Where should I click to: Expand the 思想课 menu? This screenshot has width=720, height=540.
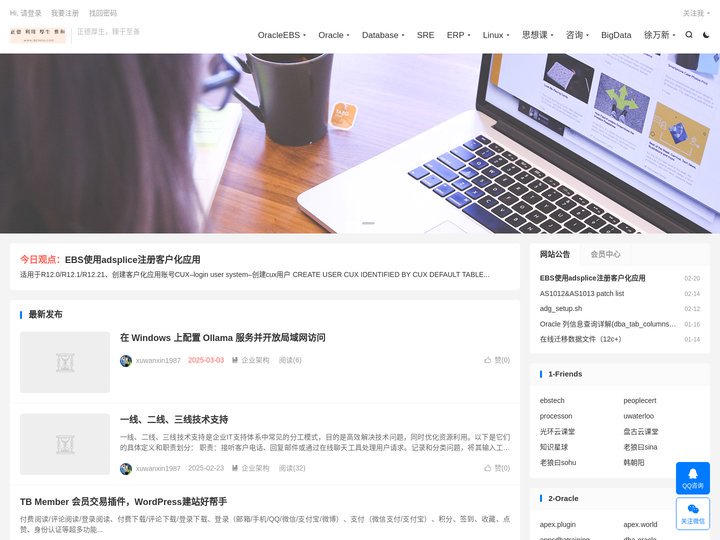pos(538,35)
